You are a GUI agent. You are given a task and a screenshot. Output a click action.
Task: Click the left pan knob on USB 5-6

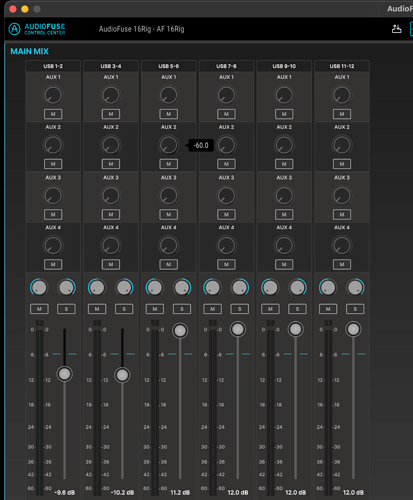coord(155,287)
